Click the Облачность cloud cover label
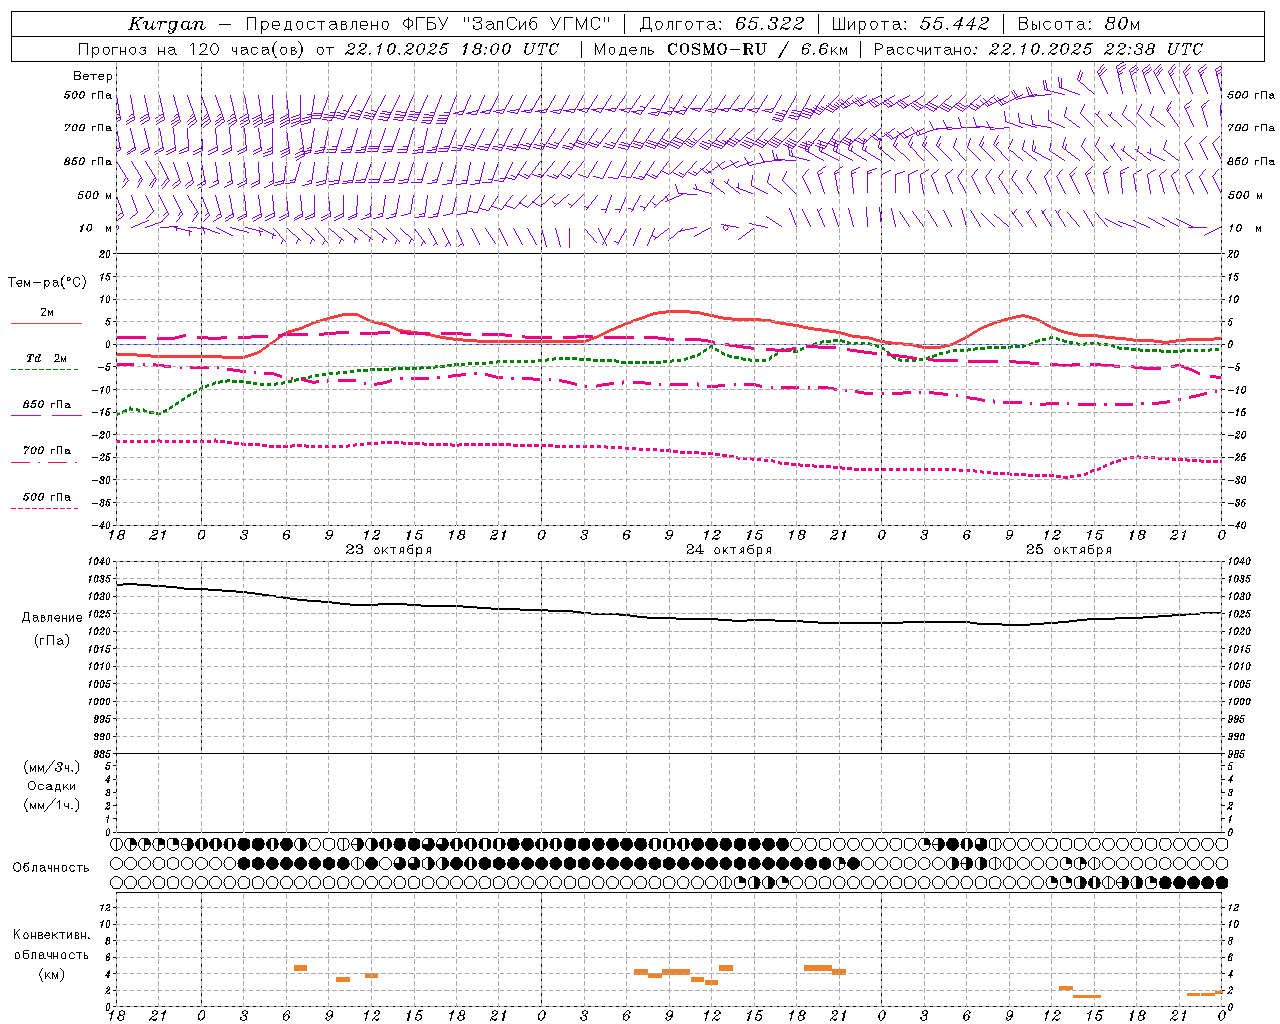The image size is (1280, 1024). [x=51, y=868]
